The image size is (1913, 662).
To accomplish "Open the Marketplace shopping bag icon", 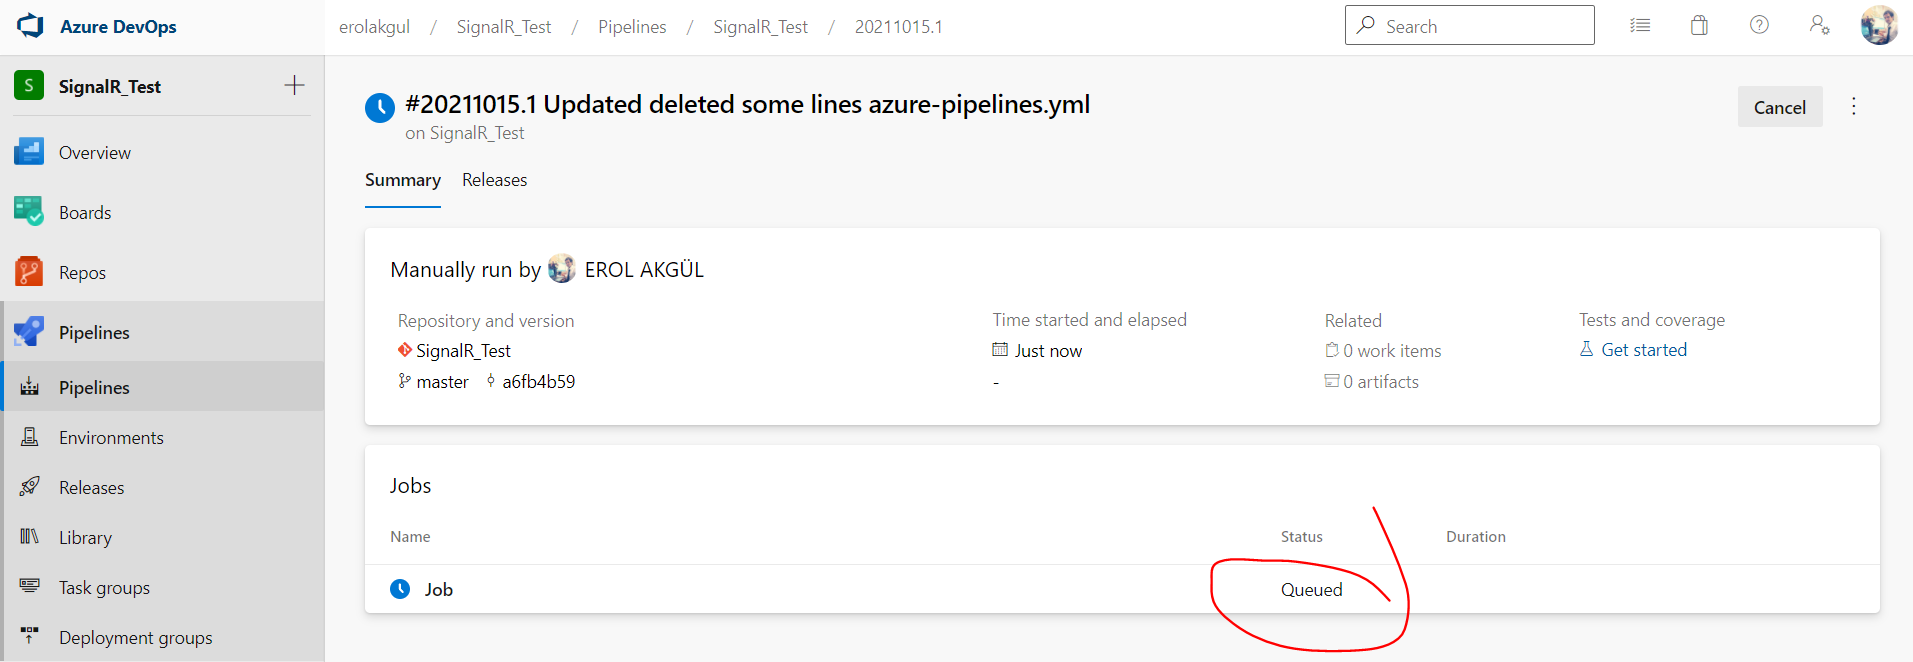I will pos(1699,26).
